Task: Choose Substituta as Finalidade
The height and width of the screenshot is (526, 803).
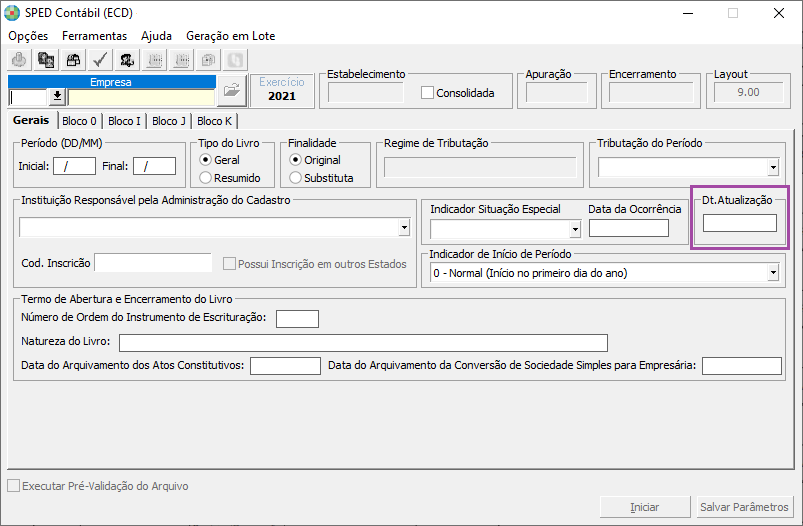Action: [x=295, y=178]
